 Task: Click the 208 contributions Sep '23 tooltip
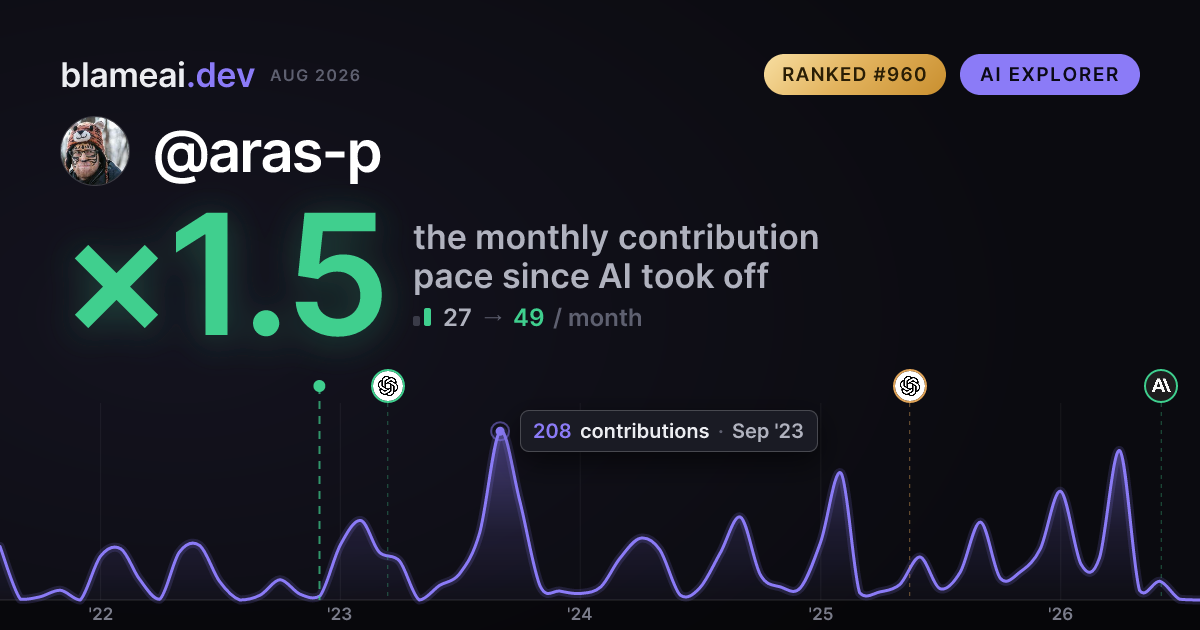coord(669,431)
